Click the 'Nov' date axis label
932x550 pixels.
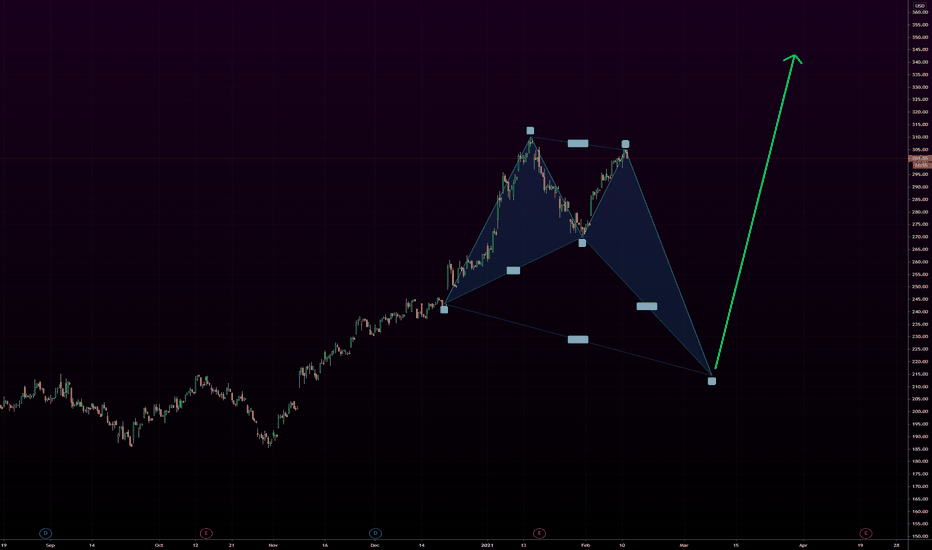[273, 545]
